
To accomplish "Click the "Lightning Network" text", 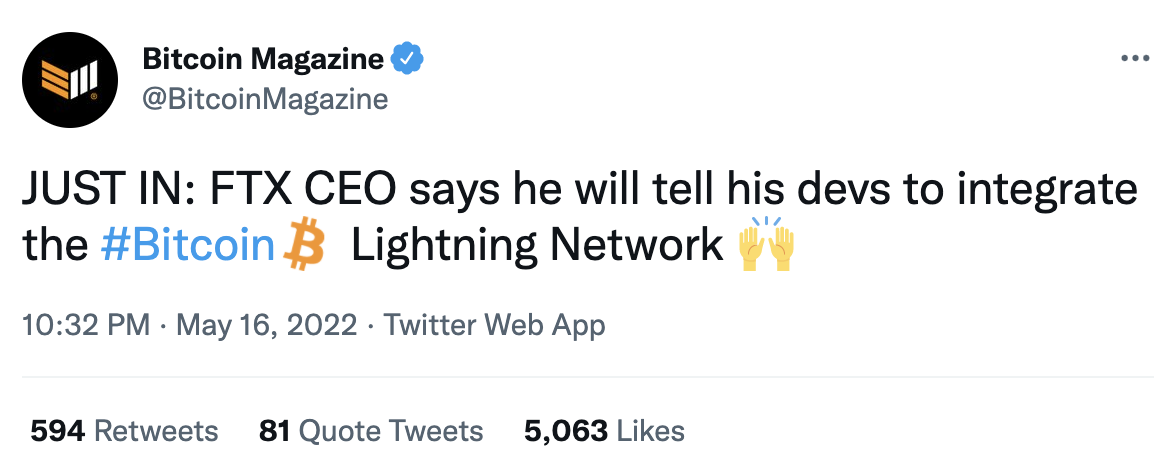I will pyautogui.click(x=537, y=246).
